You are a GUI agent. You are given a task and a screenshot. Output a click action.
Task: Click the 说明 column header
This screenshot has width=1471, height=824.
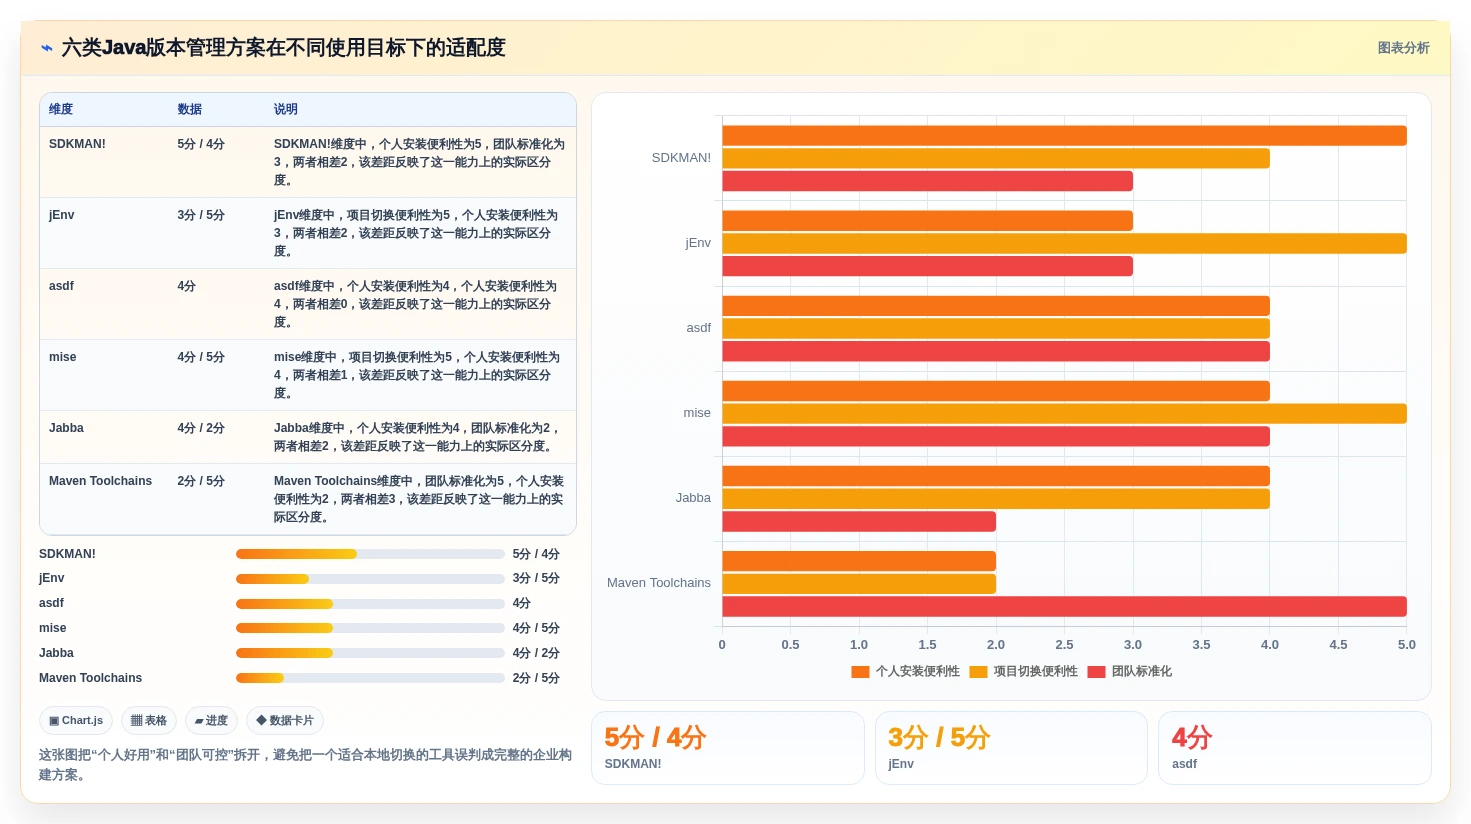[x=286, y=109]
